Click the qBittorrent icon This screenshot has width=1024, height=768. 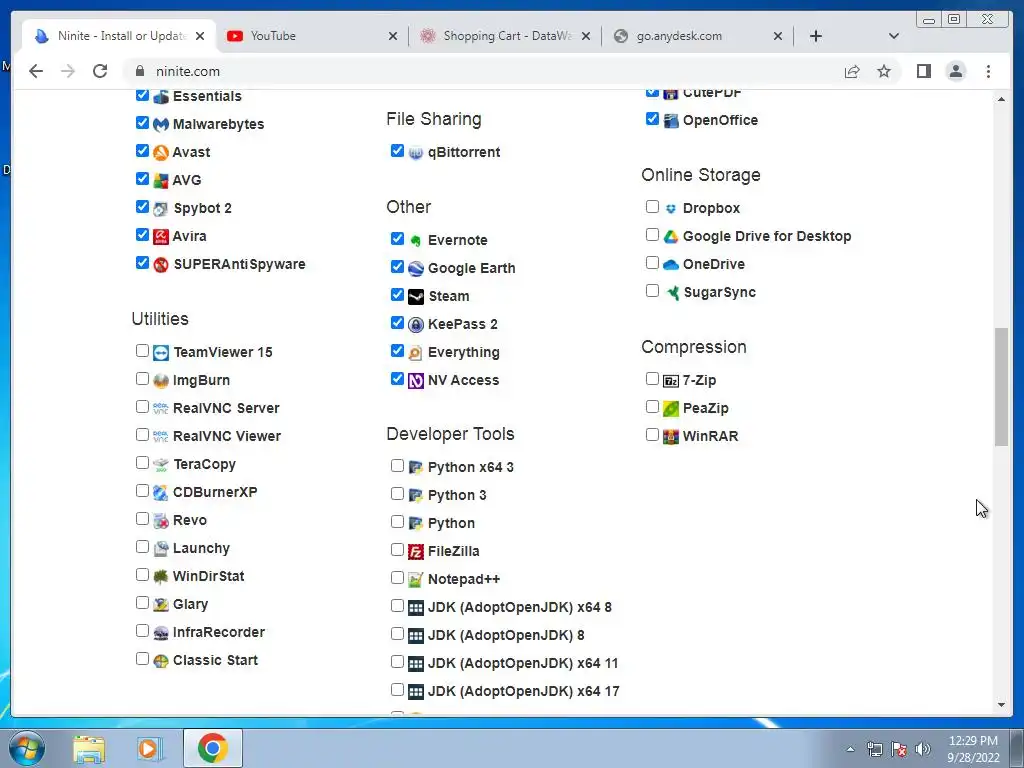[x=416, y=153]
